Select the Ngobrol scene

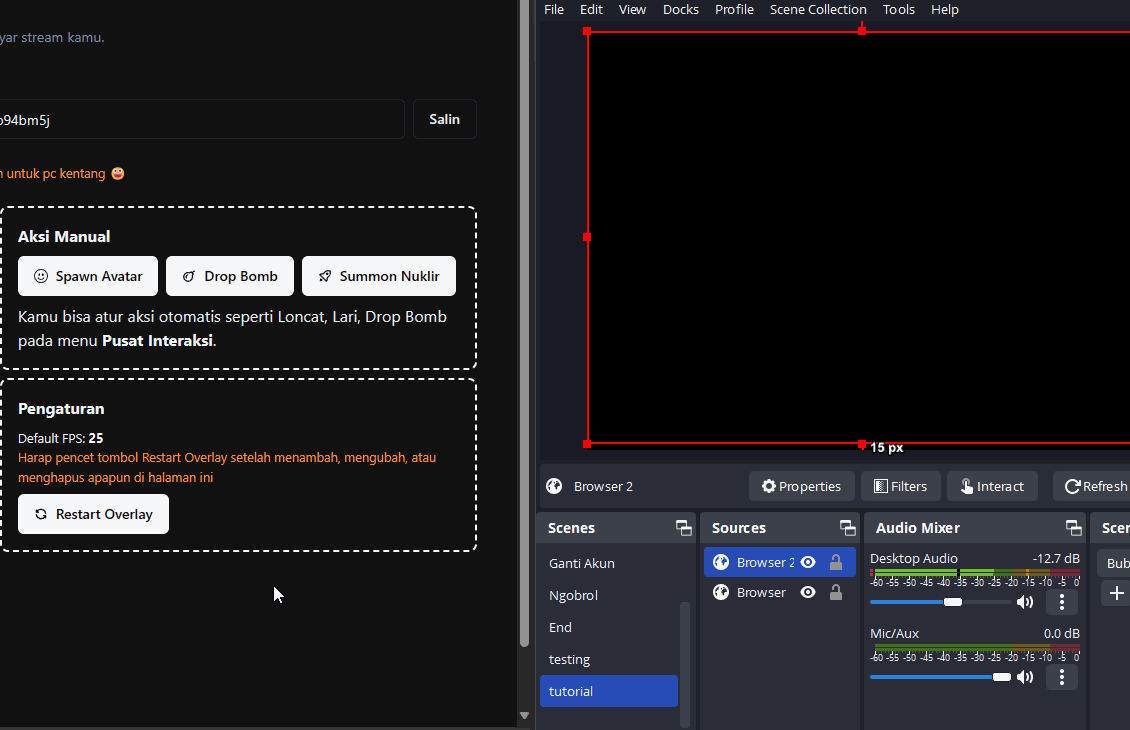point(573,595)
